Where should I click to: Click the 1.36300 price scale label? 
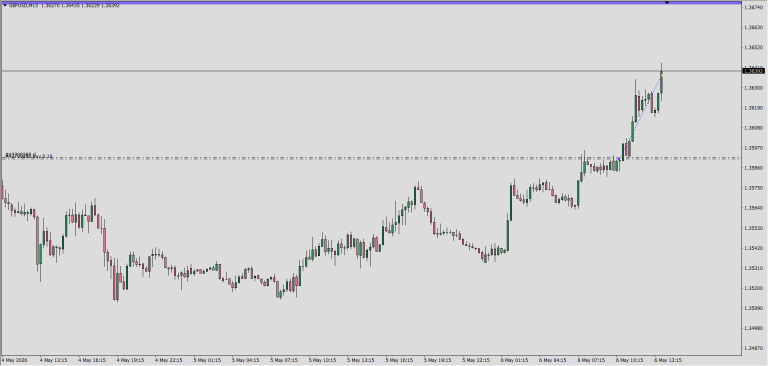tap(754, 88)
